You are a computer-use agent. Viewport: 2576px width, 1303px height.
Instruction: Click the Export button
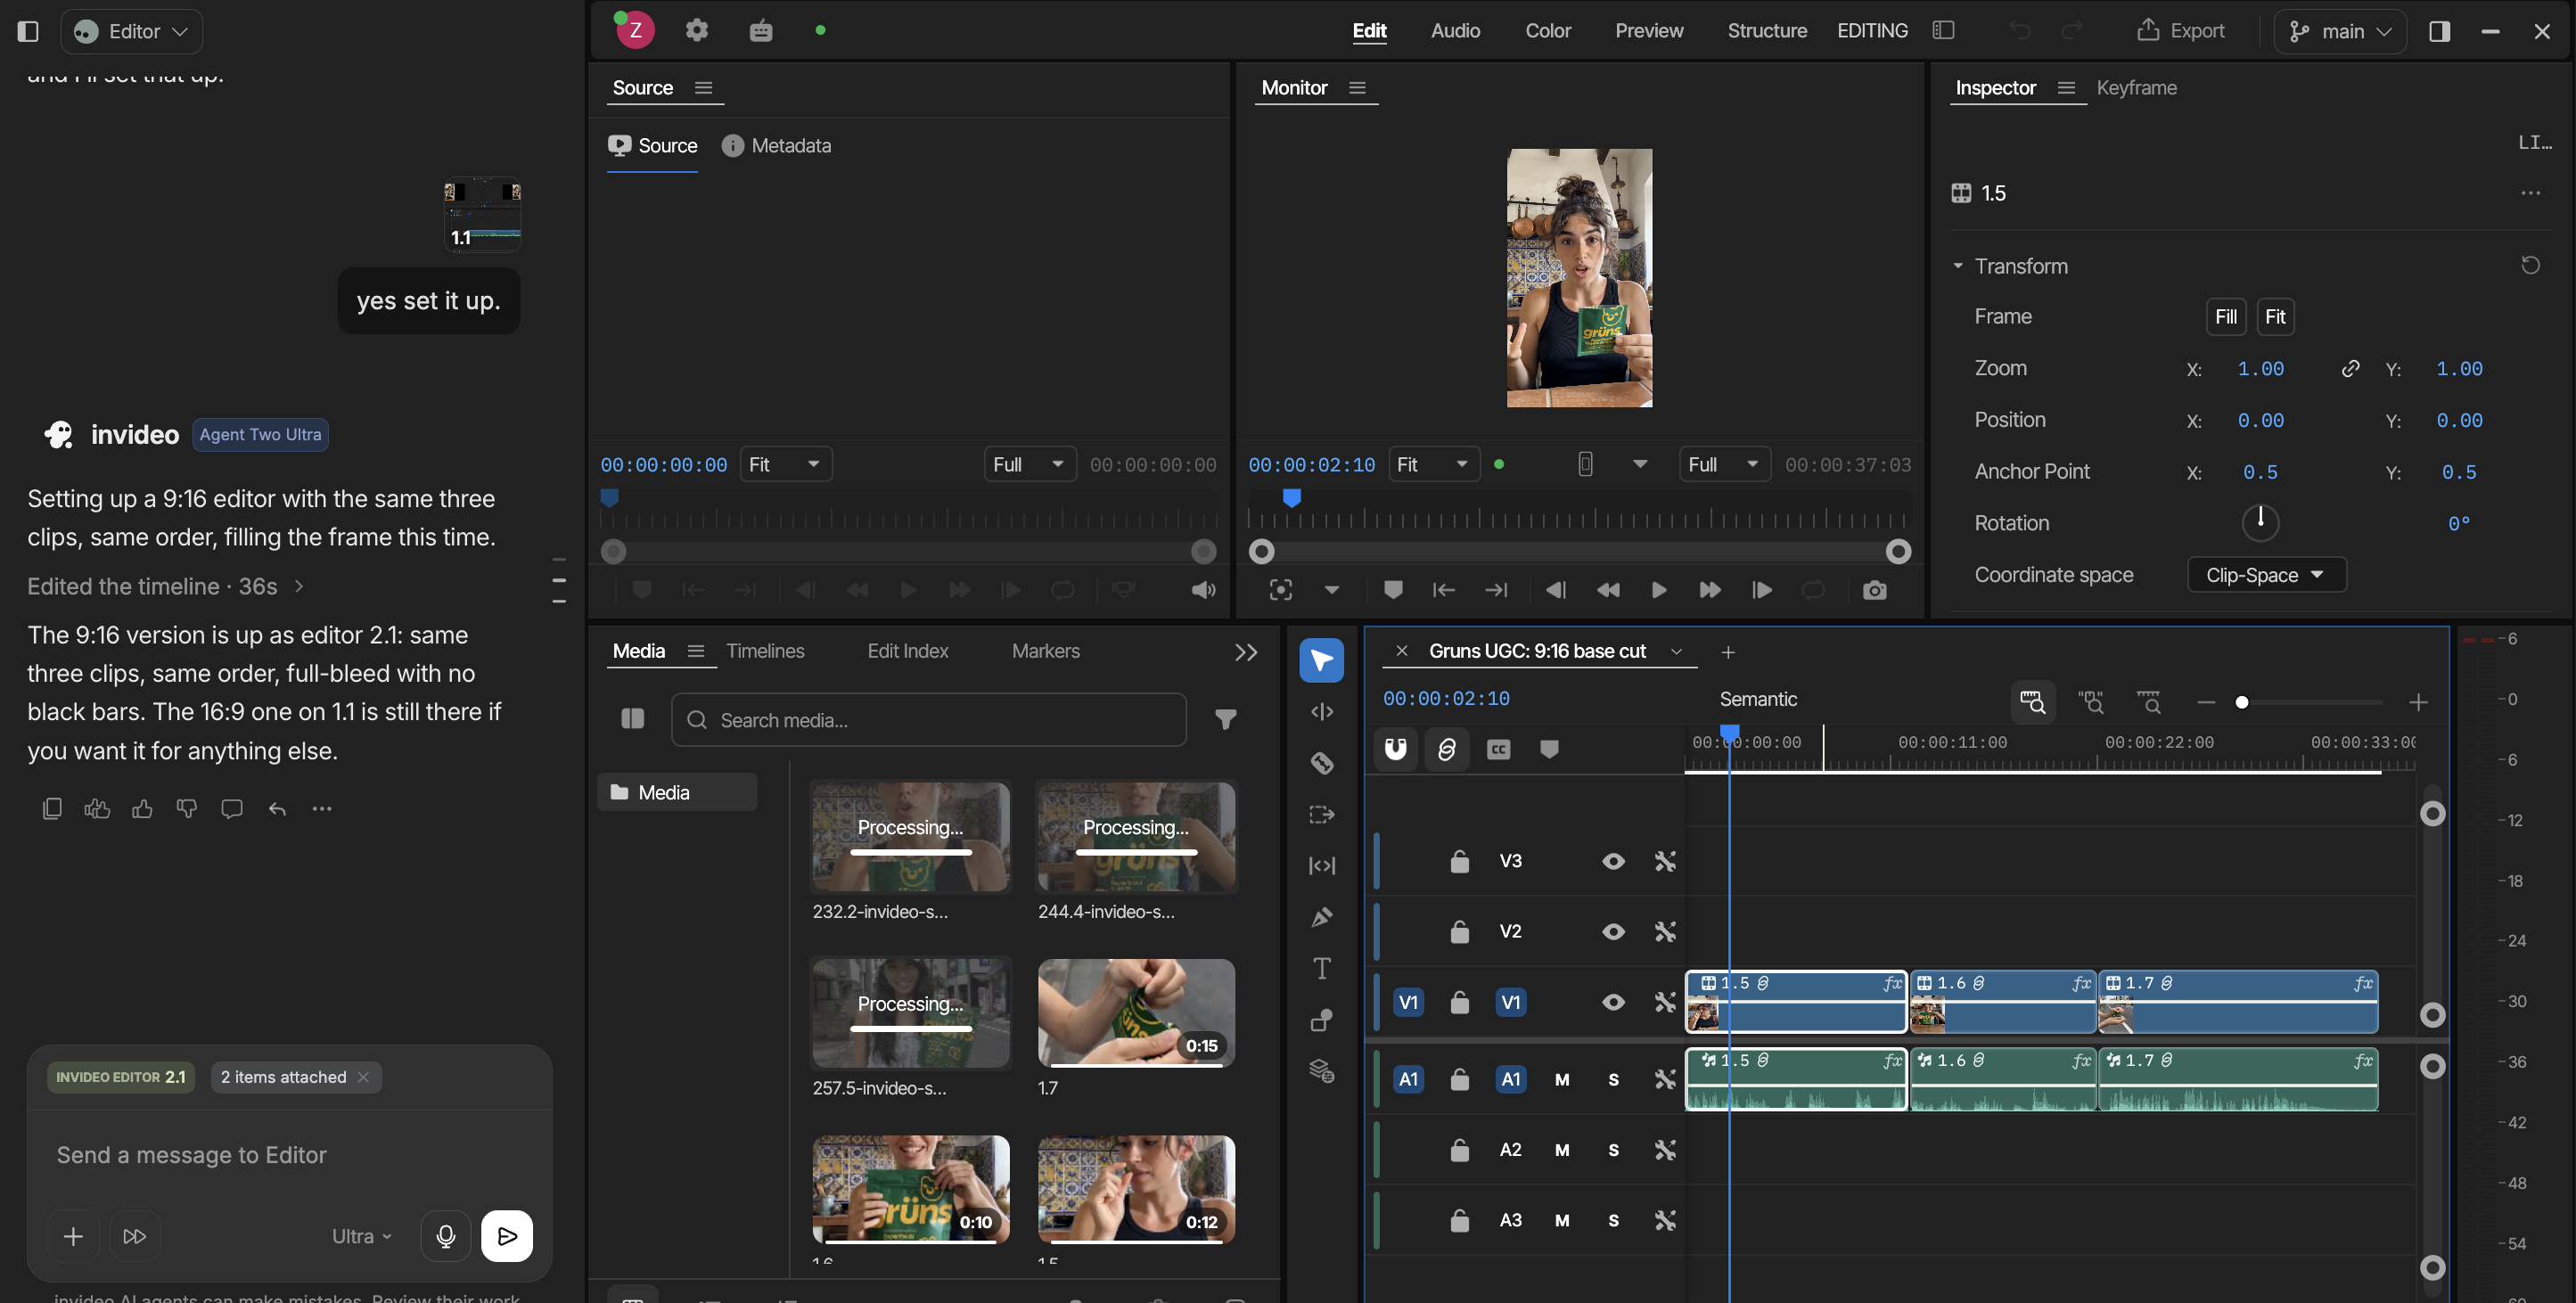pyautogui.click(x=2181, y=30)
